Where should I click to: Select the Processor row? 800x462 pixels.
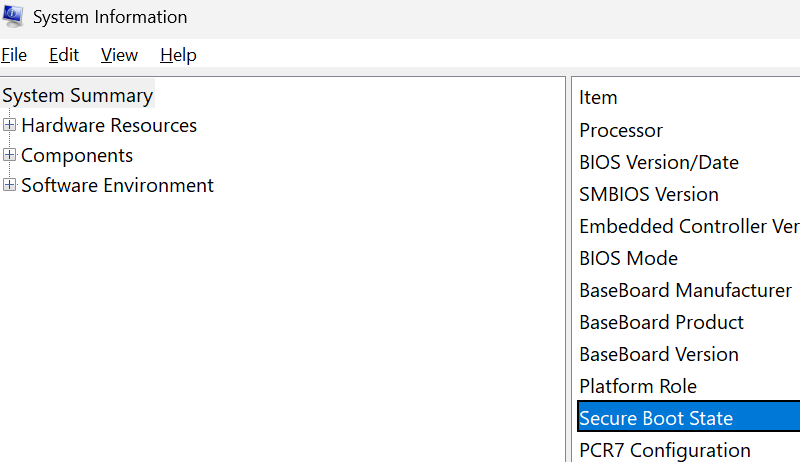pyautogui.click(x=689, y=131)
